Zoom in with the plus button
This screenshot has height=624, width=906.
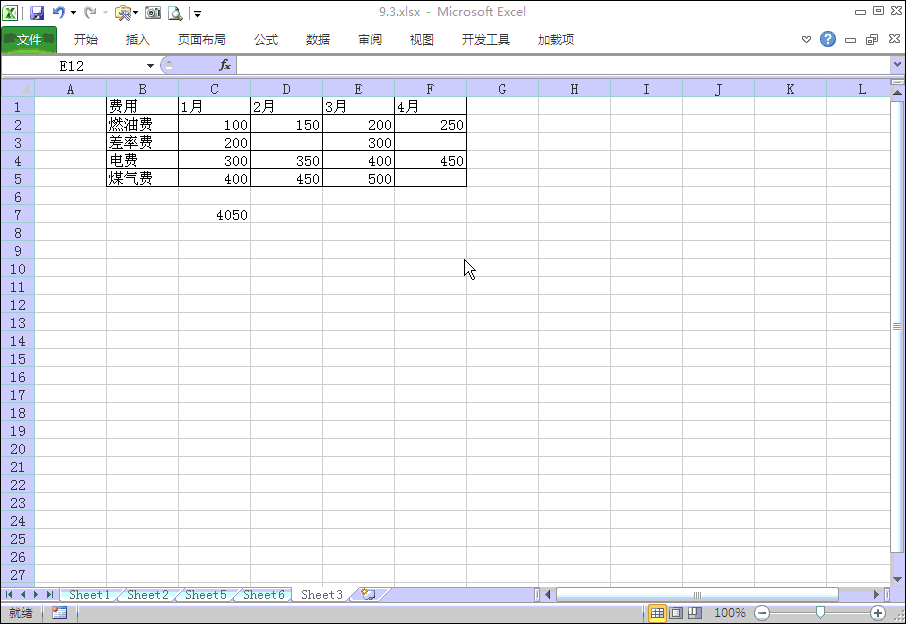pyautogui.click(x=878, y=613)
